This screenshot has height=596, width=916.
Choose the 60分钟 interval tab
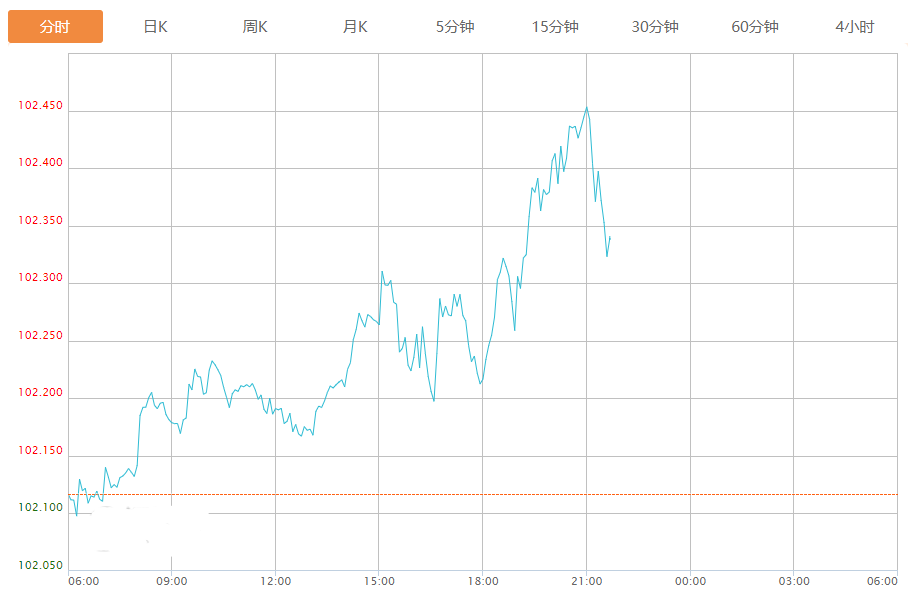755,27
